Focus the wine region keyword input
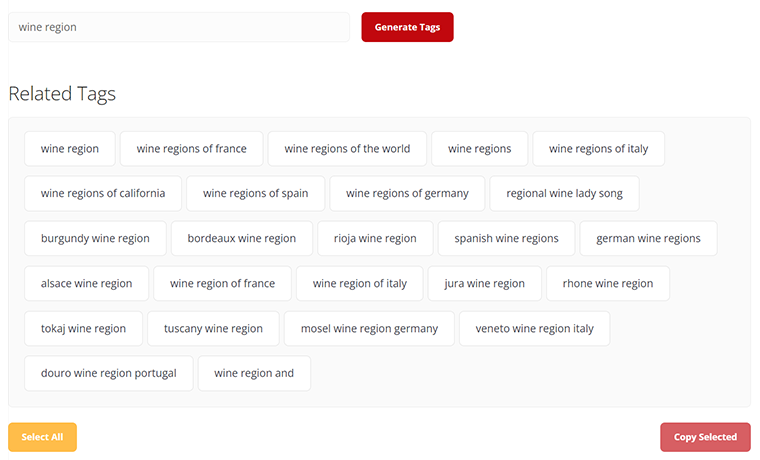This screenshot has width=760, height=460. point(179,27)
